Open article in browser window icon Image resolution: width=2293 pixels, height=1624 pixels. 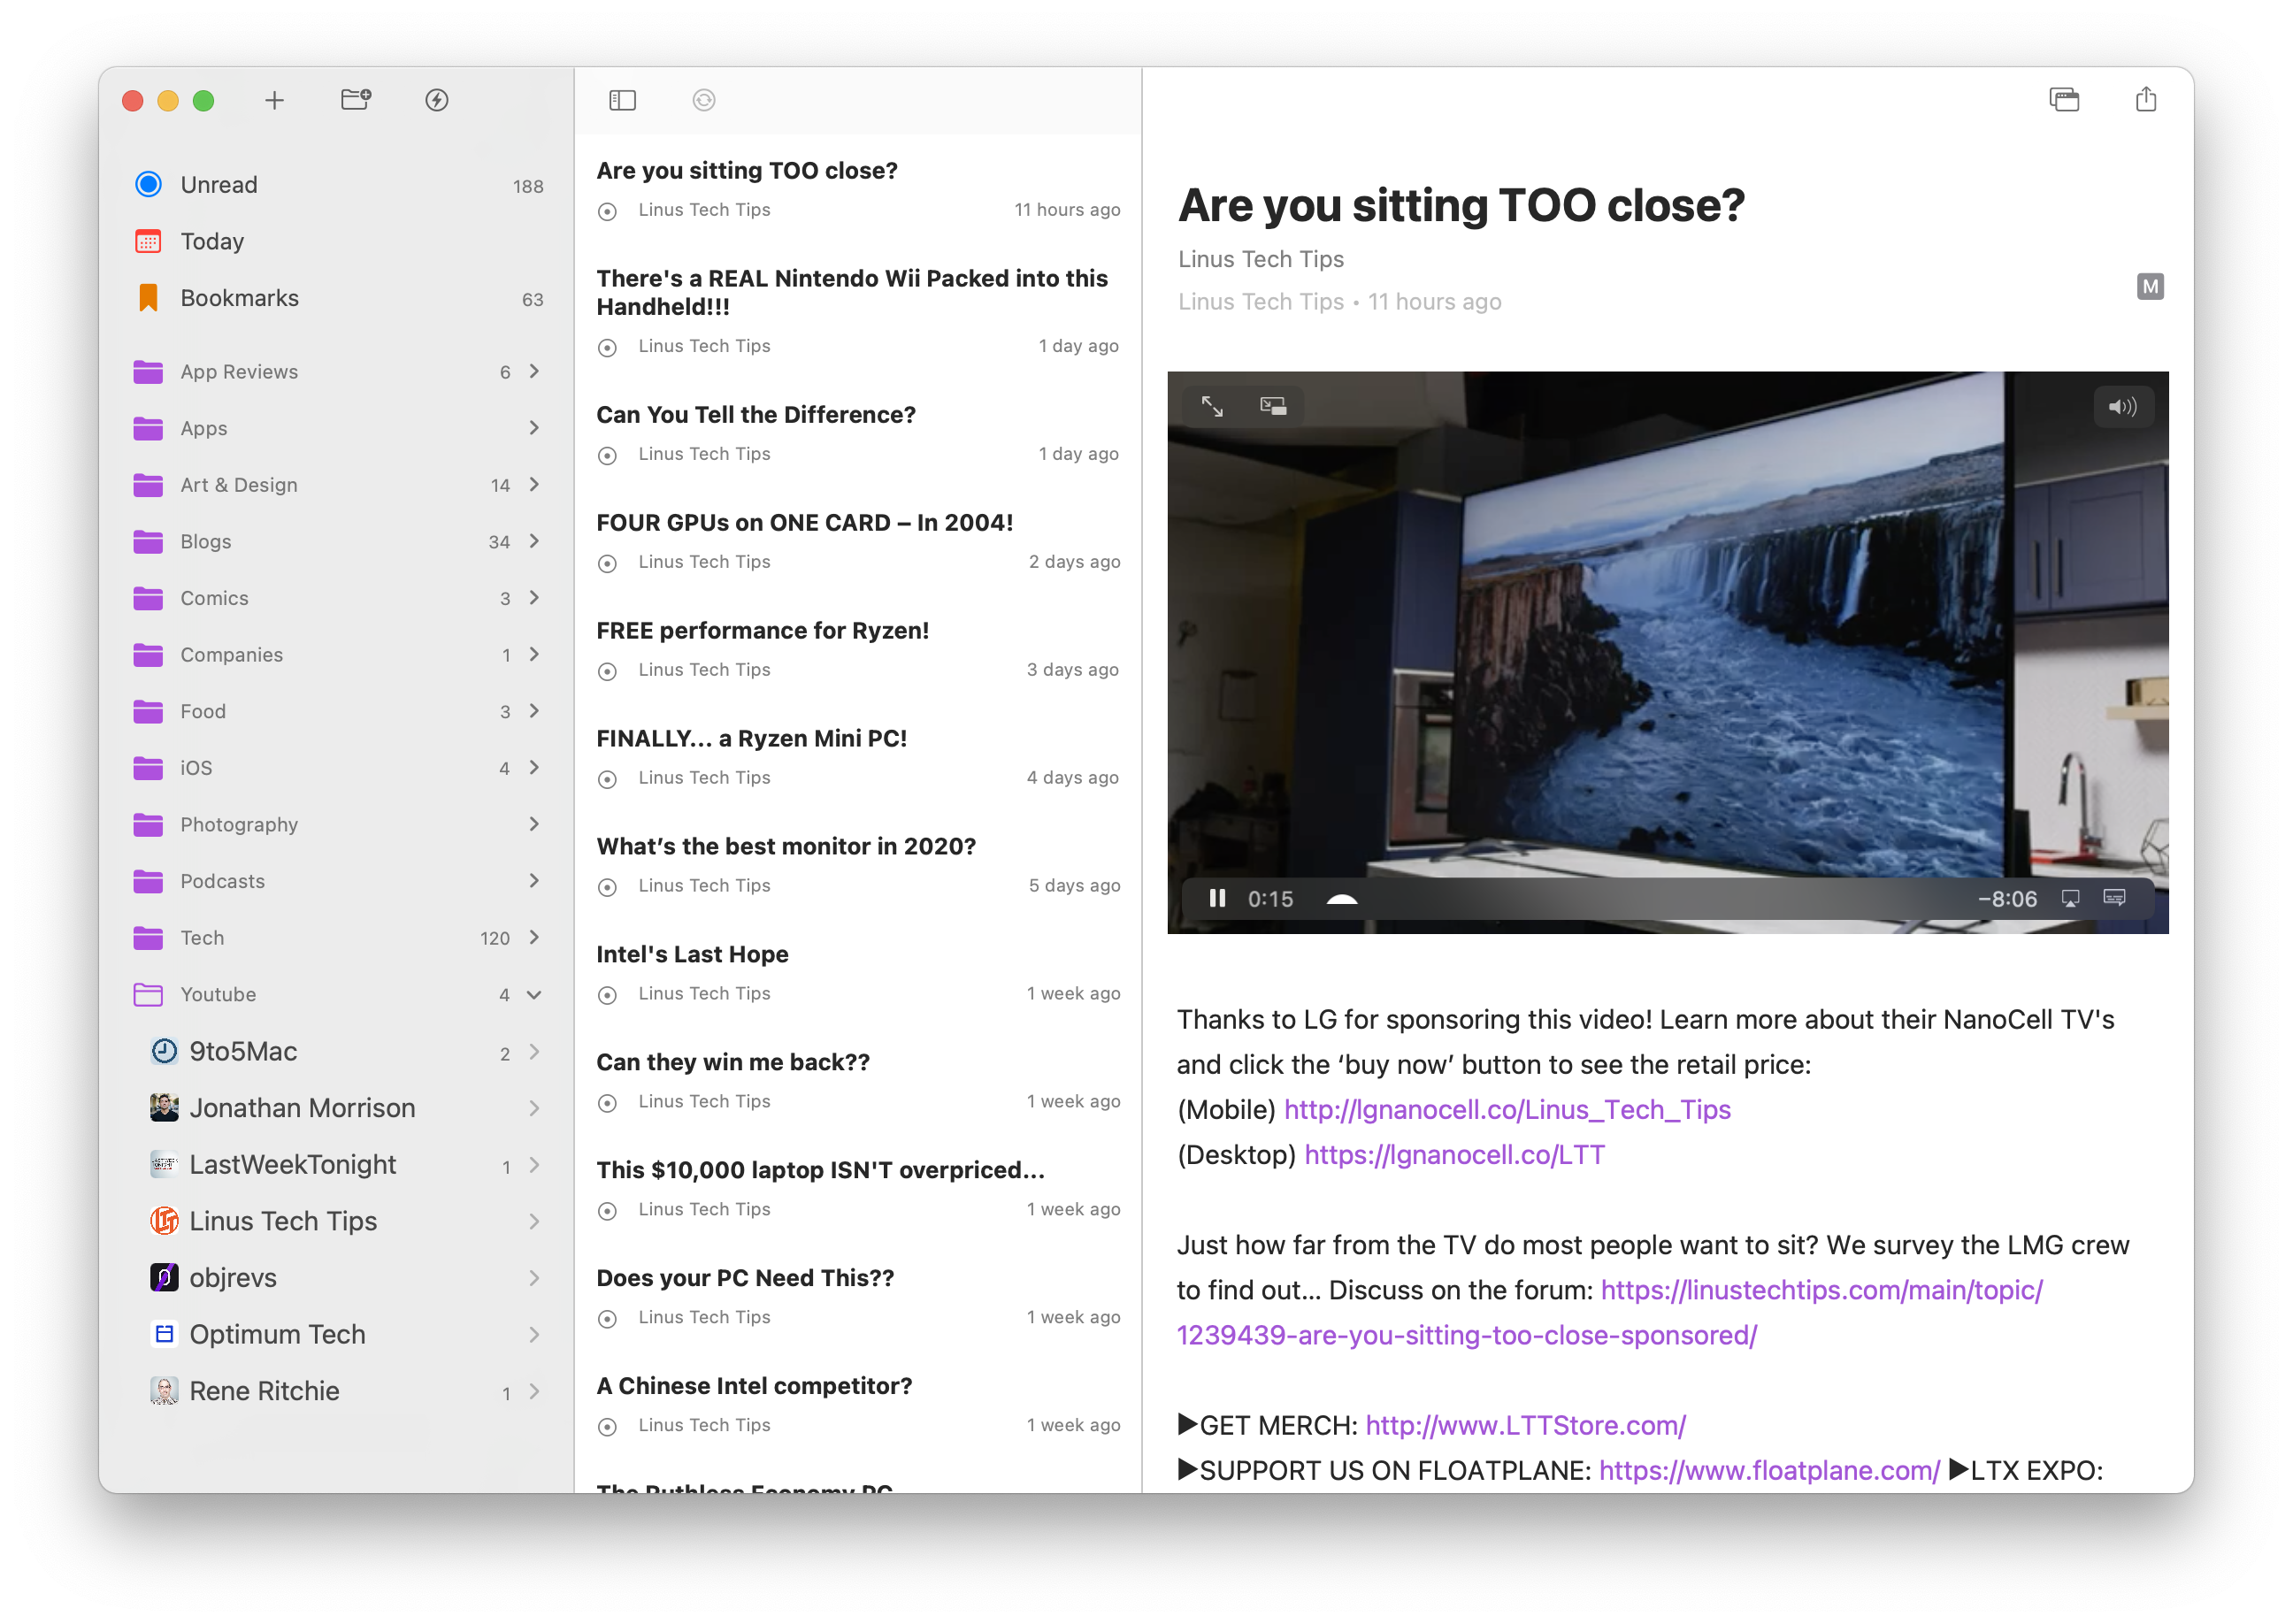[x=2064, y=99]
